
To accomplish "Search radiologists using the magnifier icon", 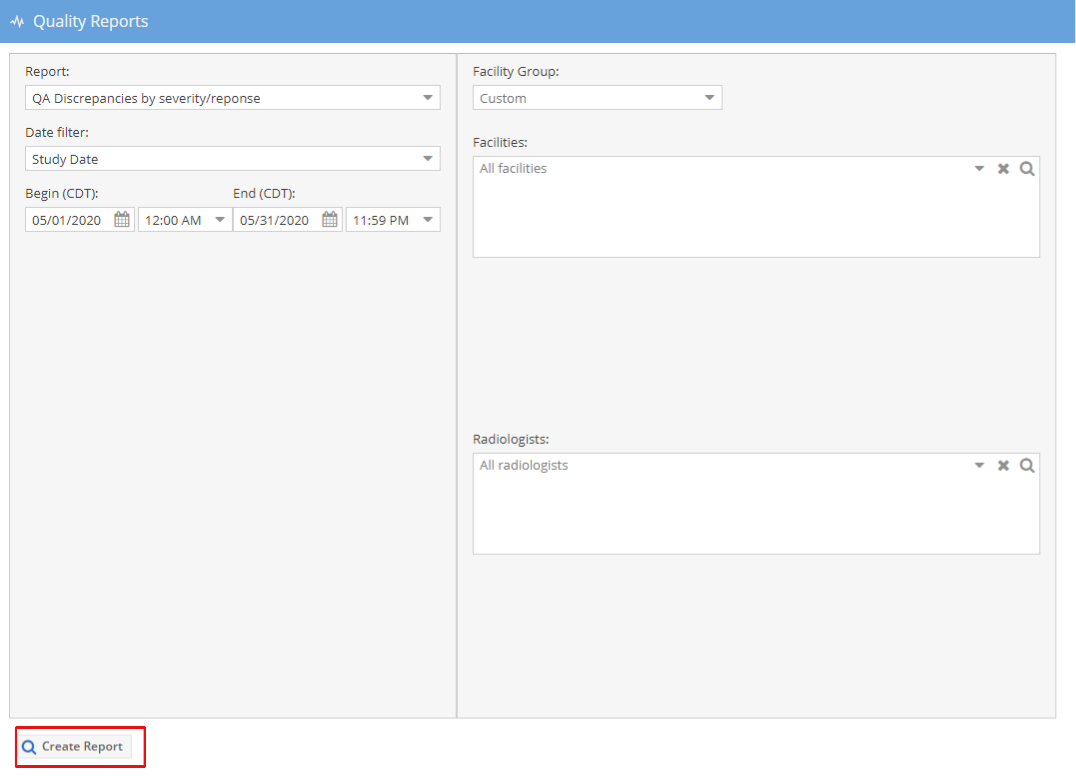I will 1027,466.
